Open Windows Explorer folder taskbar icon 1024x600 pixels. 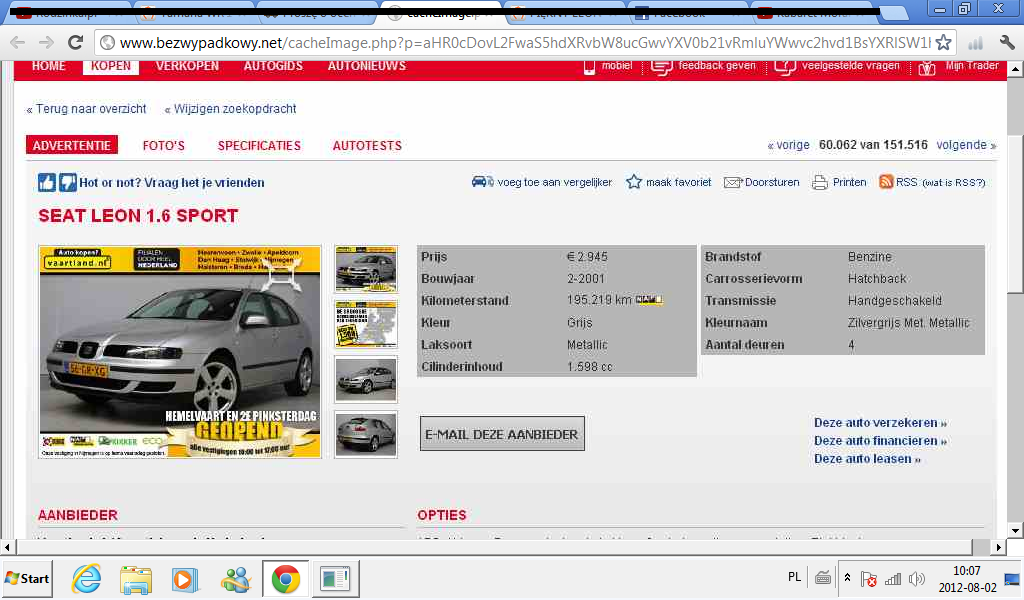click(x=136, y=580)
